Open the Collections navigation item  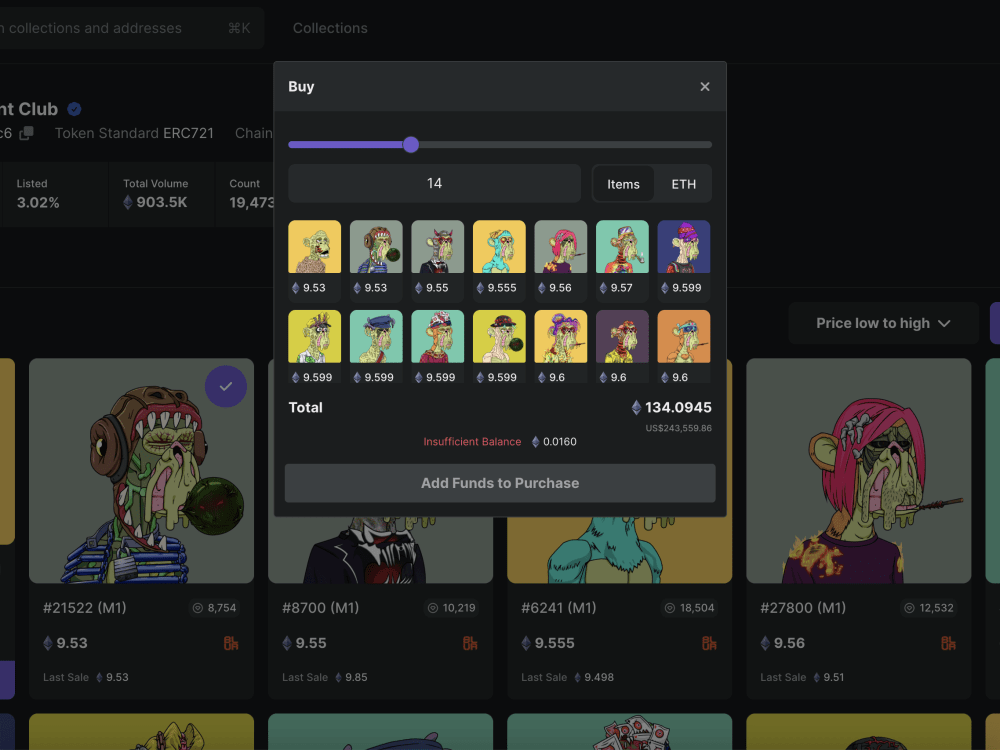330,28
